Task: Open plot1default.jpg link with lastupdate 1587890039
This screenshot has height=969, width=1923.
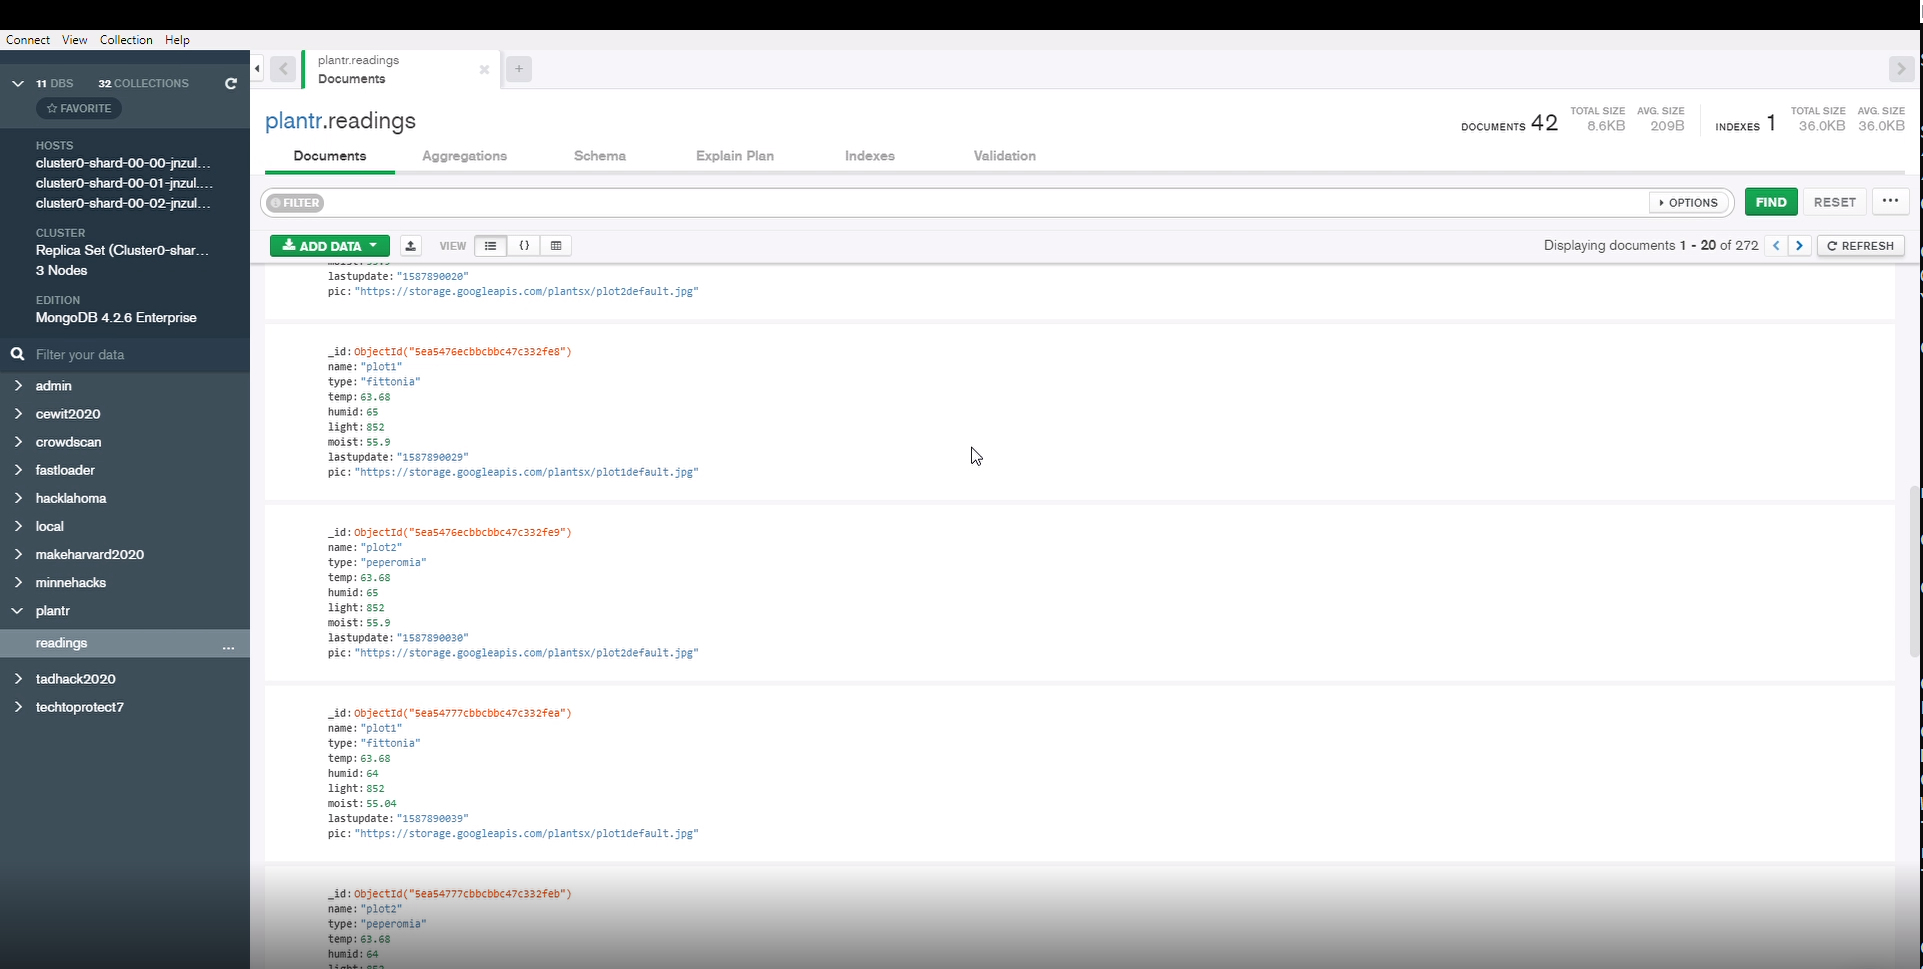Action: click(527, 833)
